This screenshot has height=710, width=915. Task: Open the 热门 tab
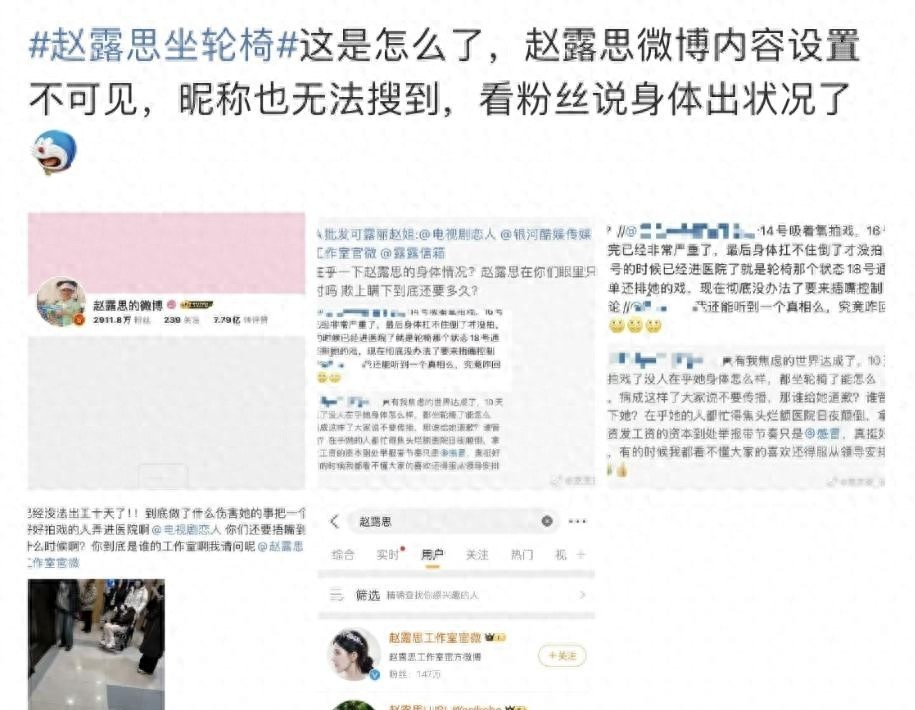coord(522,554)
